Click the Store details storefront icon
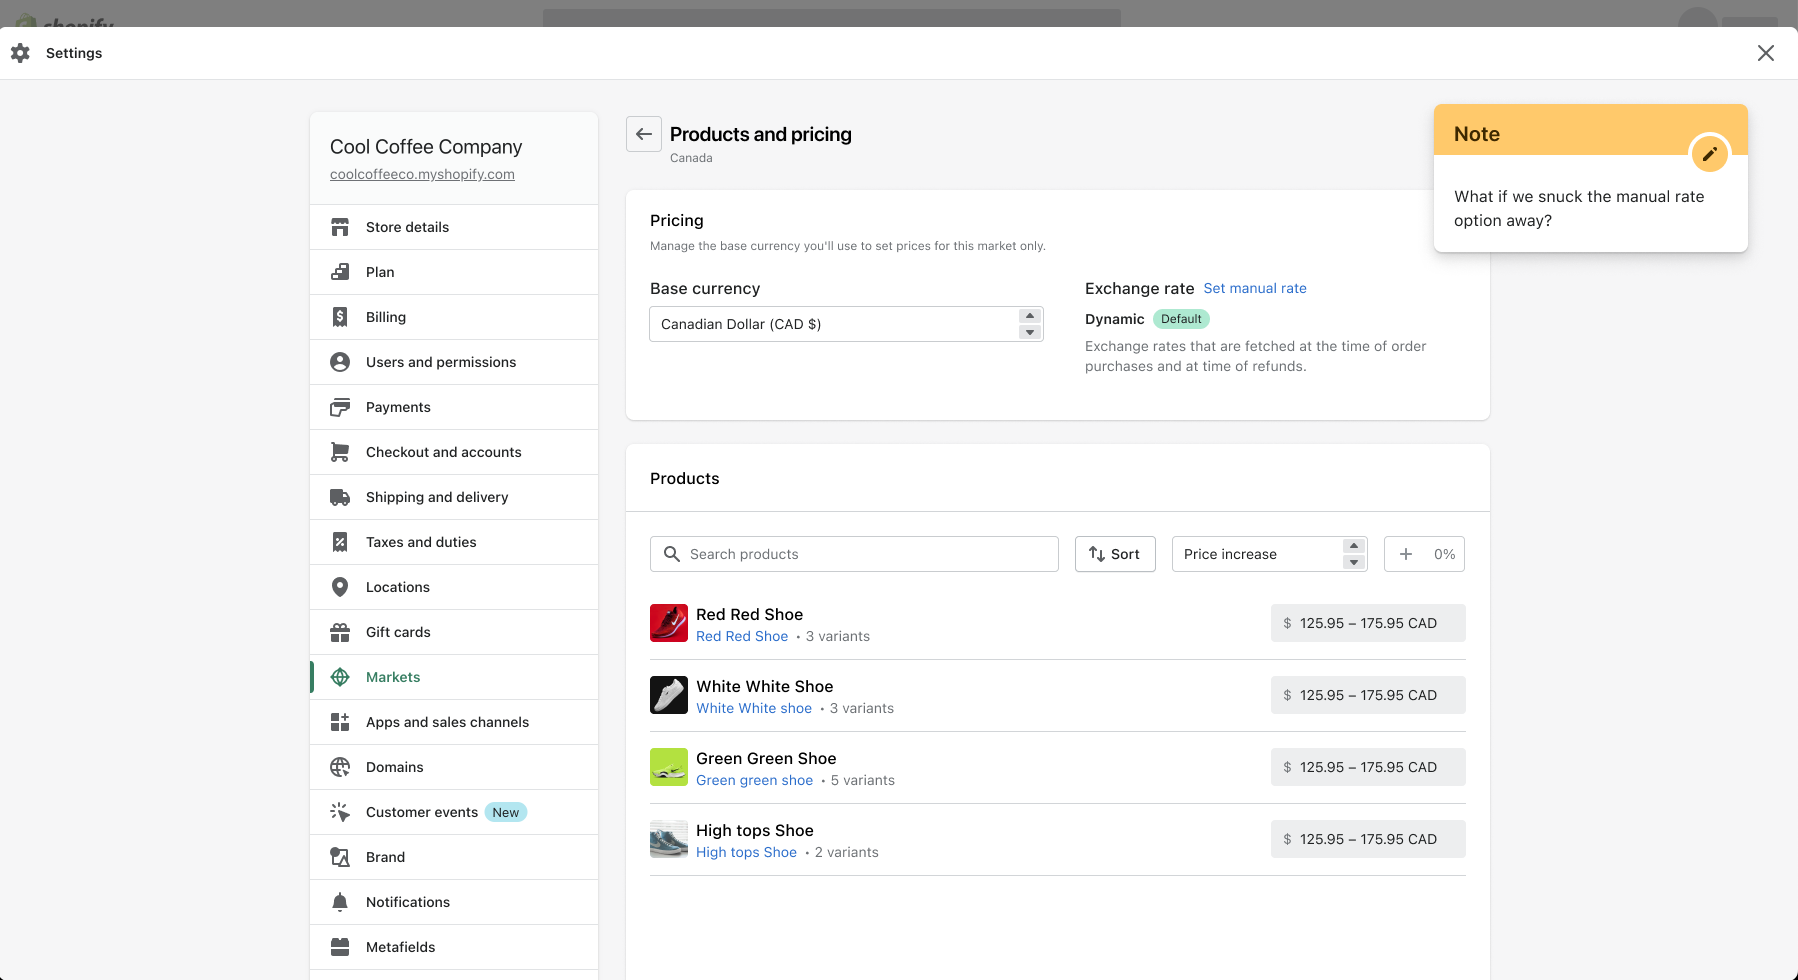 340,227
